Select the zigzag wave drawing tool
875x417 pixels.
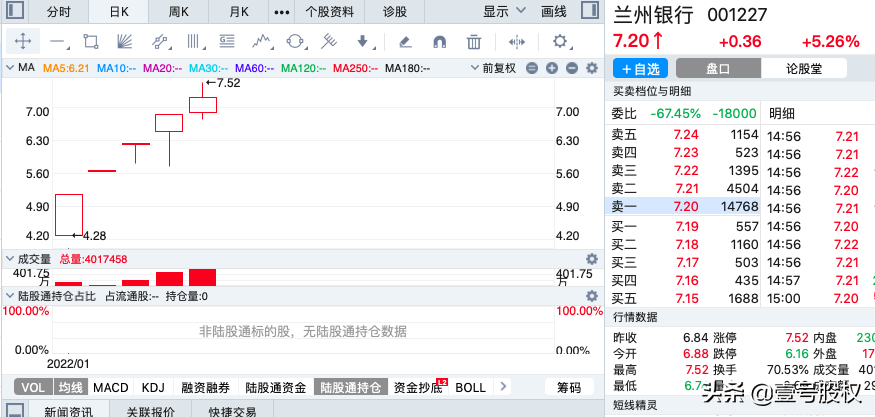point(262,41)
